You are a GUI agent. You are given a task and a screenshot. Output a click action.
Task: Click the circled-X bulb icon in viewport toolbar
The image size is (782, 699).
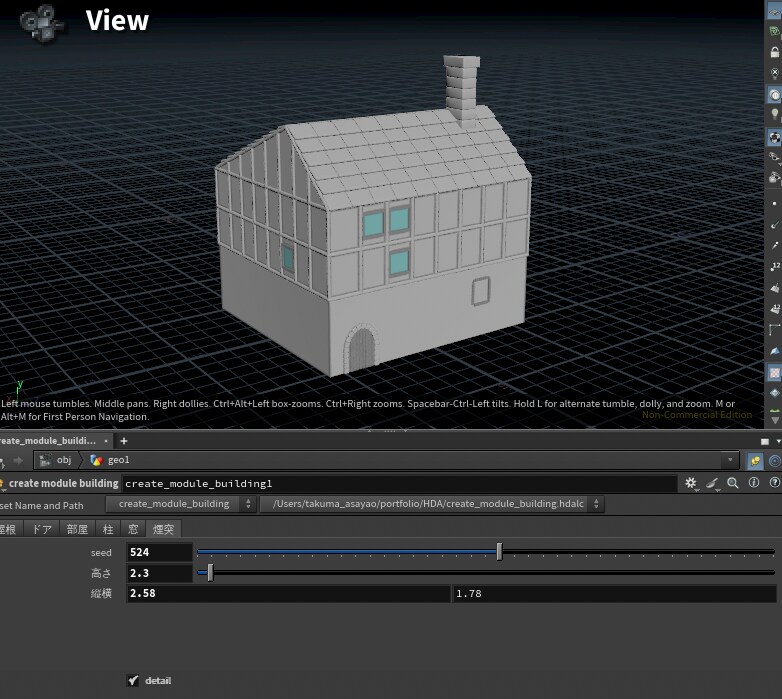(x=775, y=73)
